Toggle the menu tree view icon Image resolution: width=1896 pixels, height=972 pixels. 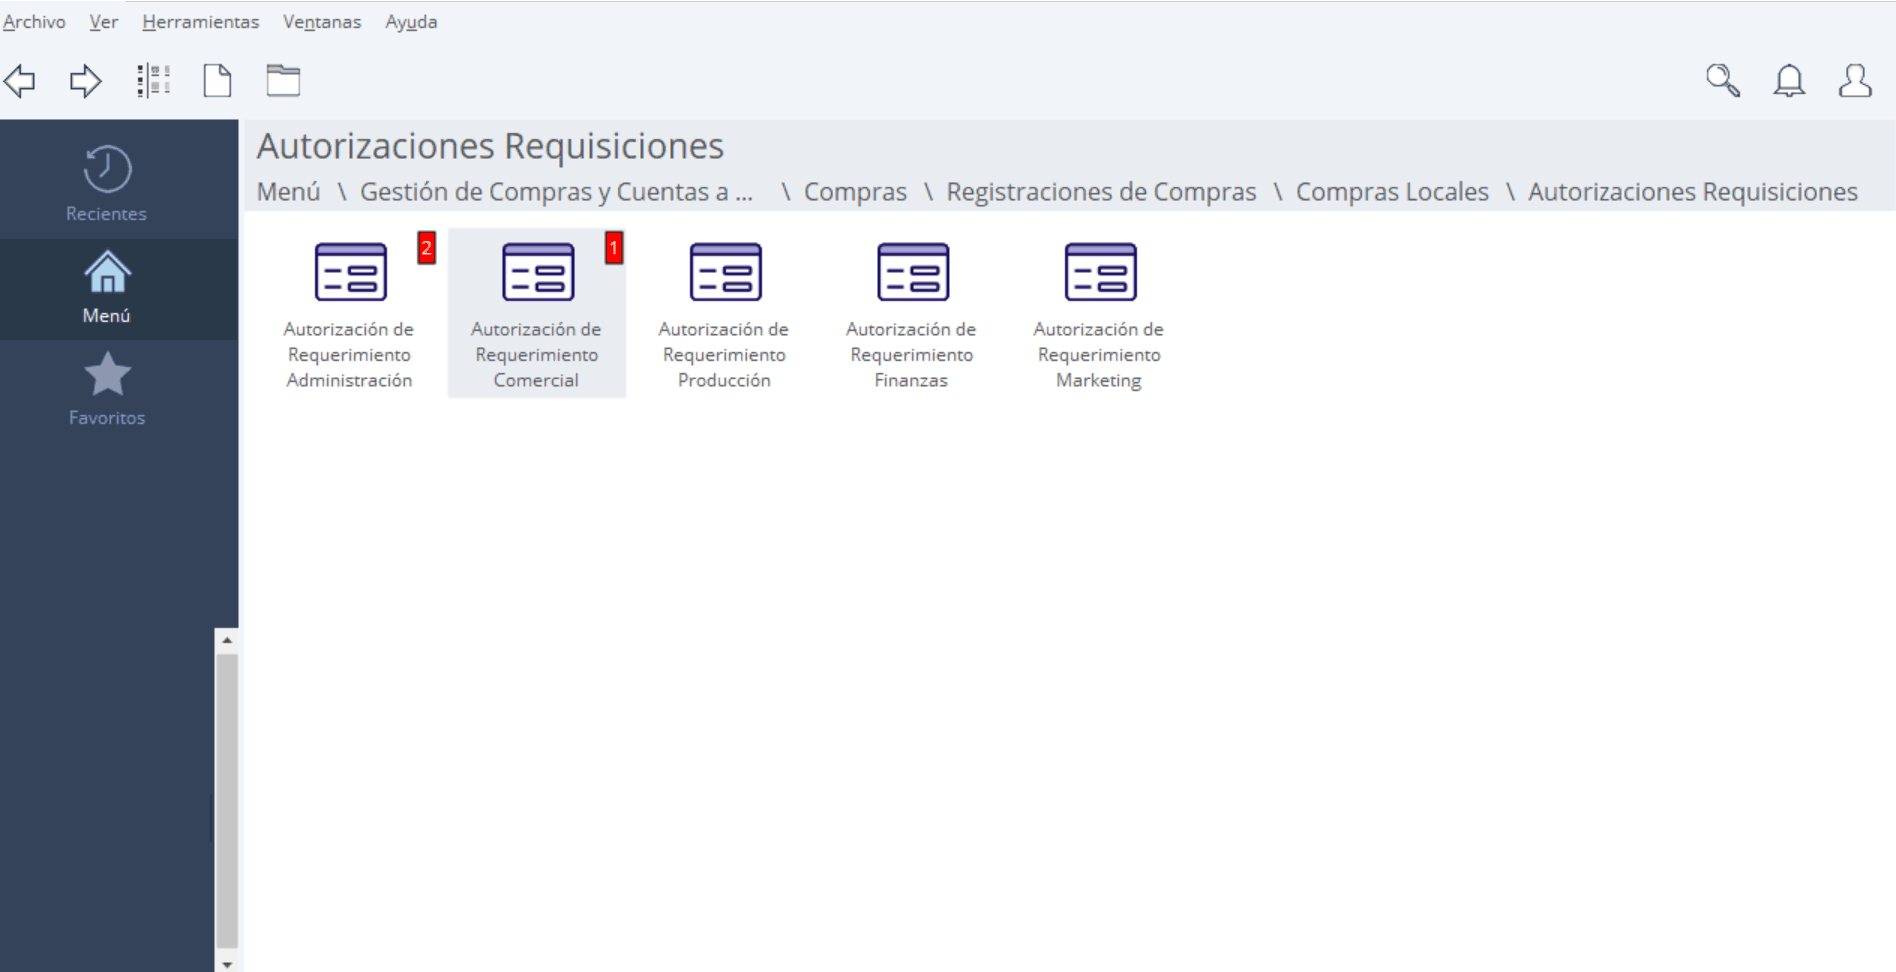pyautogui.click(x=153, y=81)
